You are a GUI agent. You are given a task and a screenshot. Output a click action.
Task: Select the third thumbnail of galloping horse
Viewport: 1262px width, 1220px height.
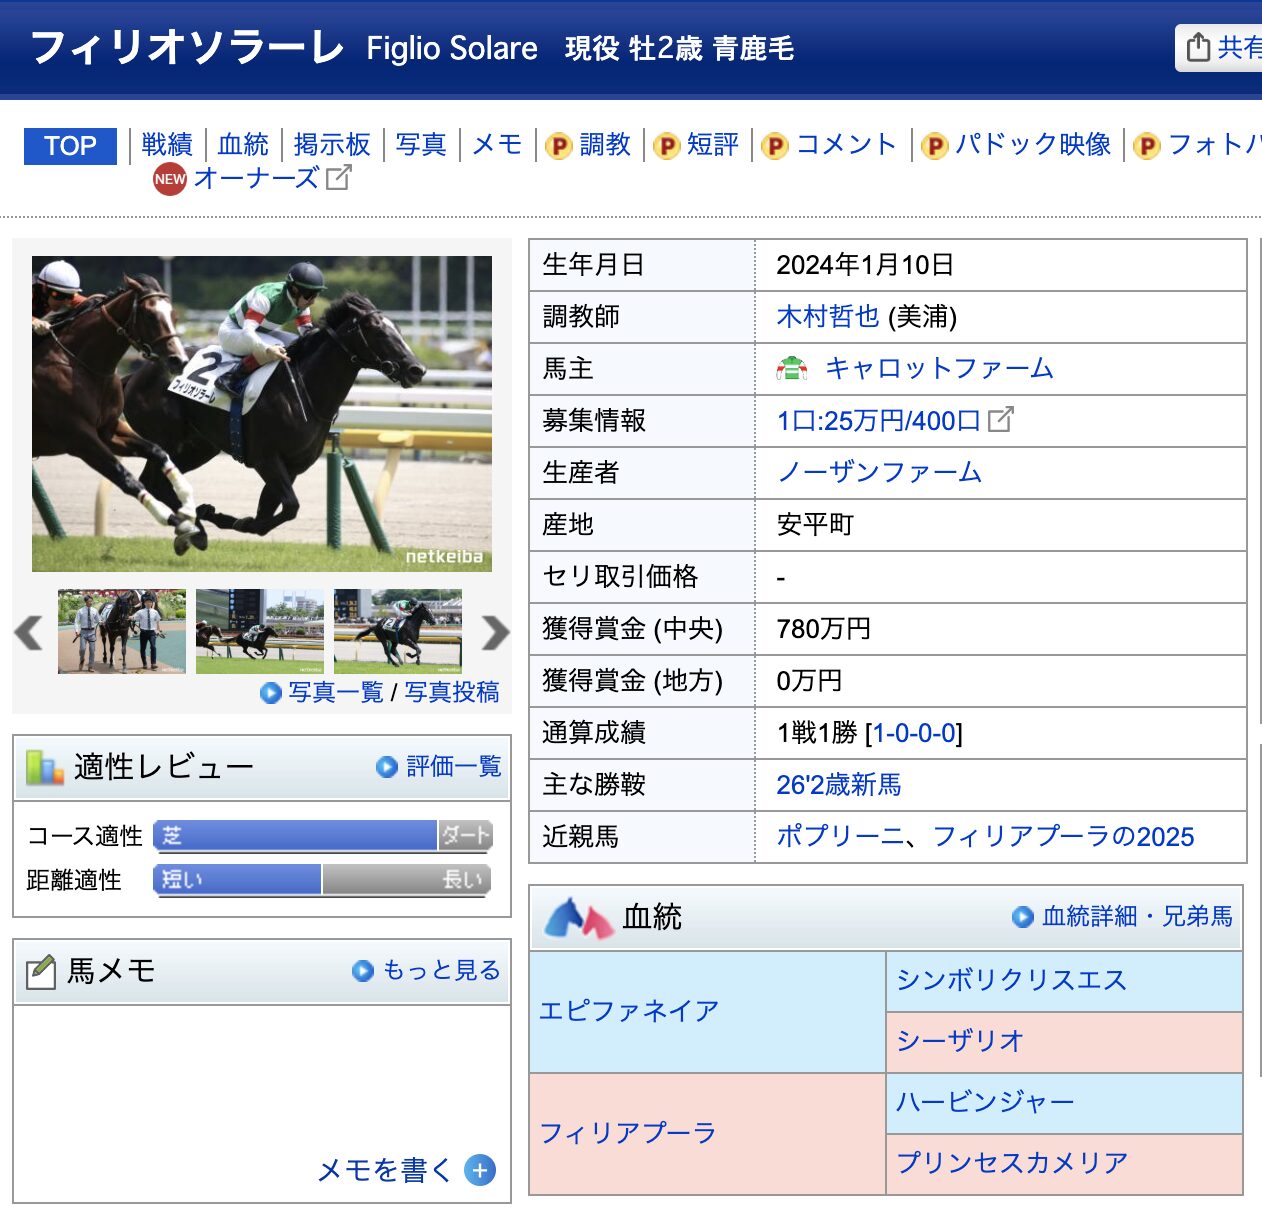tap(398, 631)
